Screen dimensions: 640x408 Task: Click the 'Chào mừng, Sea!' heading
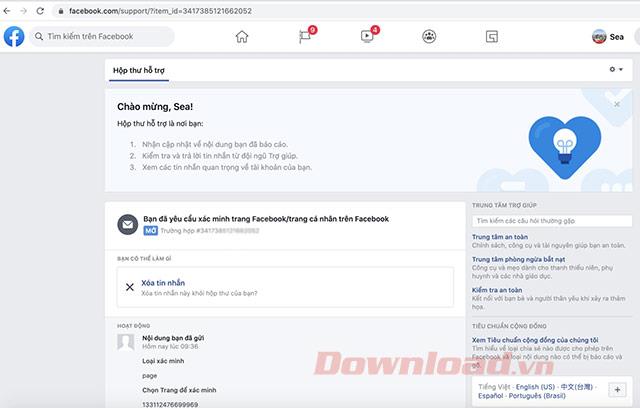click(x=155, y=107)
